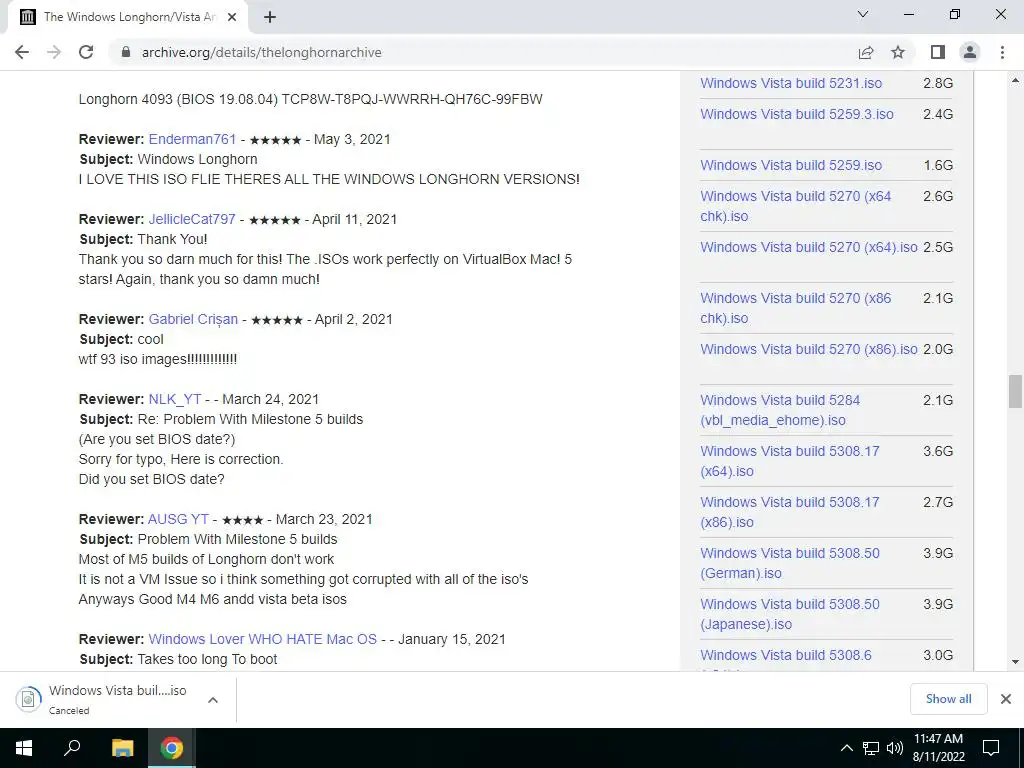Click Enderman761's five-star rating
This screenshot has width=1024, height=768.
[x=275, y=140]
